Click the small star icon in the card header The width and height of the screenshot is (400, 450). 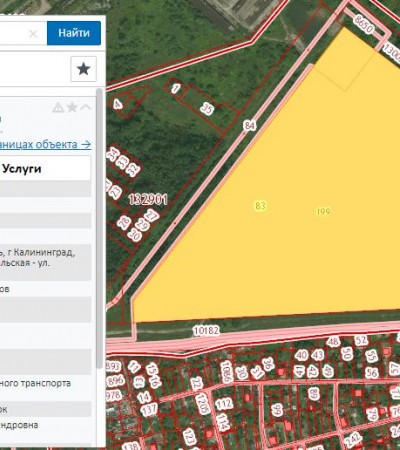[72, 108]
